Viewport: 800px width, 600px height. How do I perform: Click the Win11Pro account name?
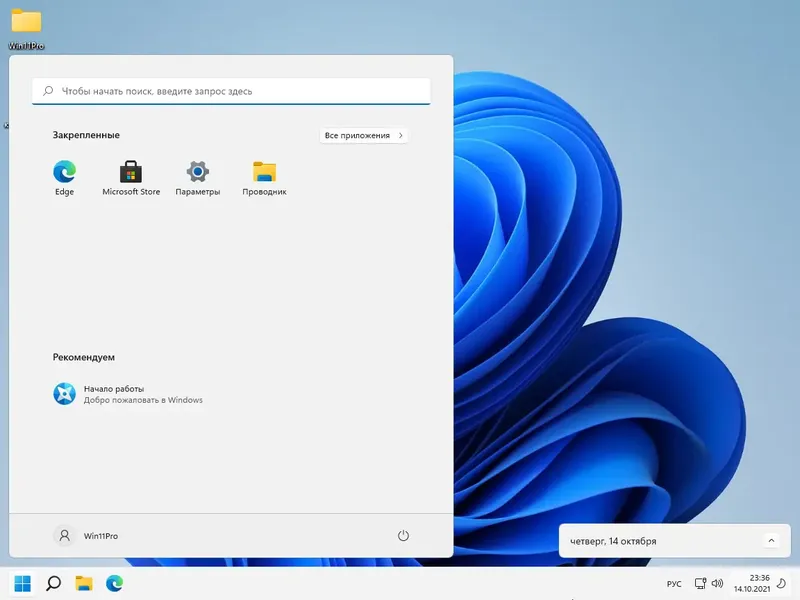90,536
